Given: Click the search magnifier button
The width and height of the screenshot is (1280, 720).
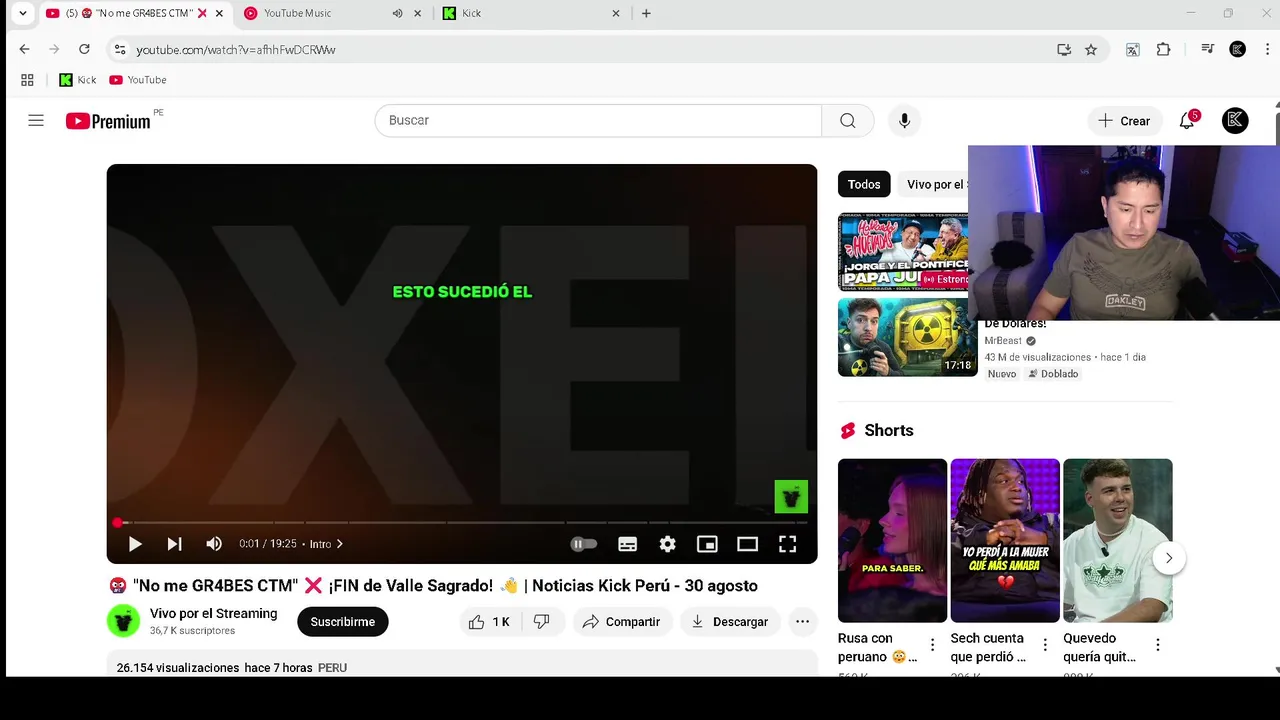Looking at the screenshot, I should 848,121.
